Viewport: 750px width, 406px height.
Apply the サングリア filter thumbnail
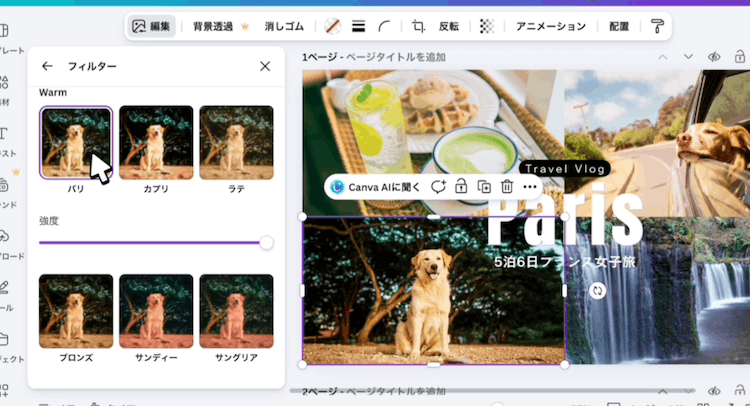click(236, 311)
